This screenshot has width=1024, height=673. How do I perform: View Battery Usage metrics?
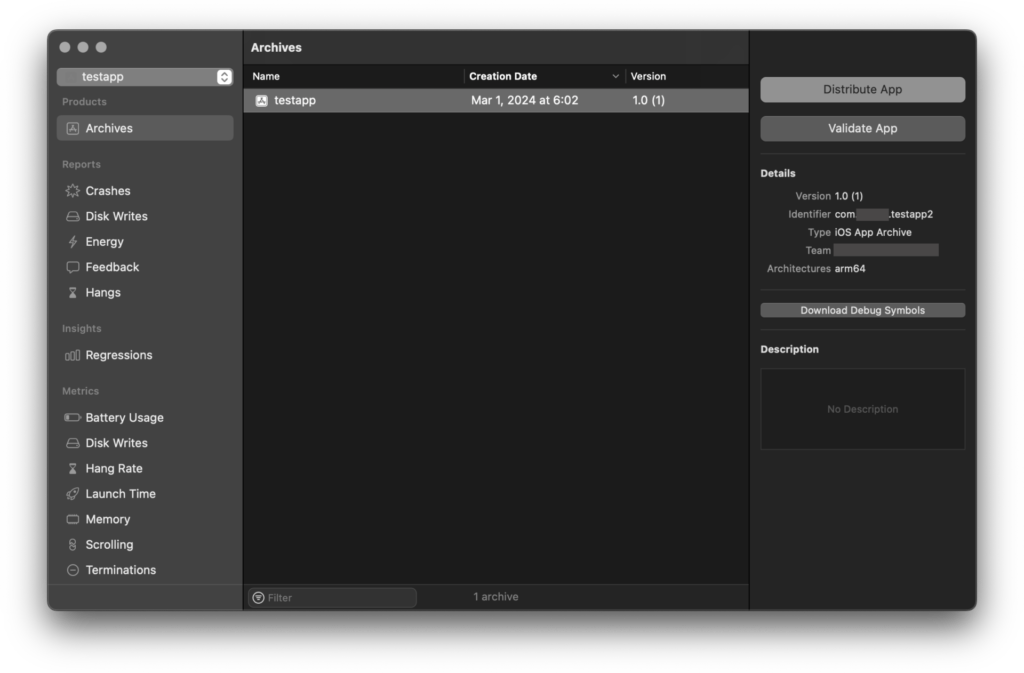pyautogui.click(x=145, y=418)
